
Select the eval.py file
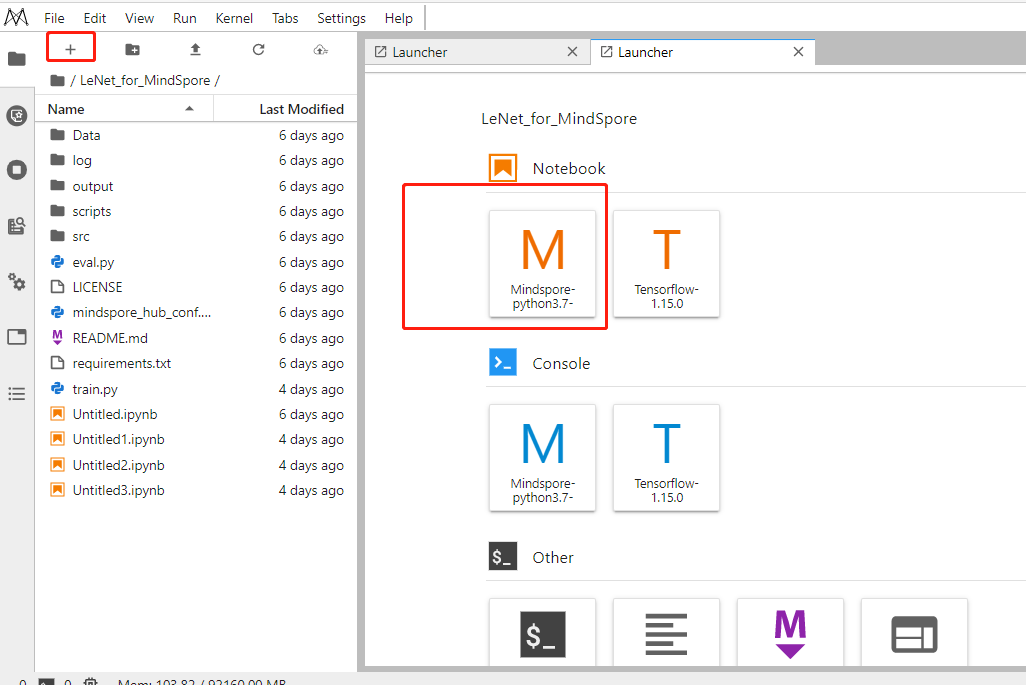point(196,262)
